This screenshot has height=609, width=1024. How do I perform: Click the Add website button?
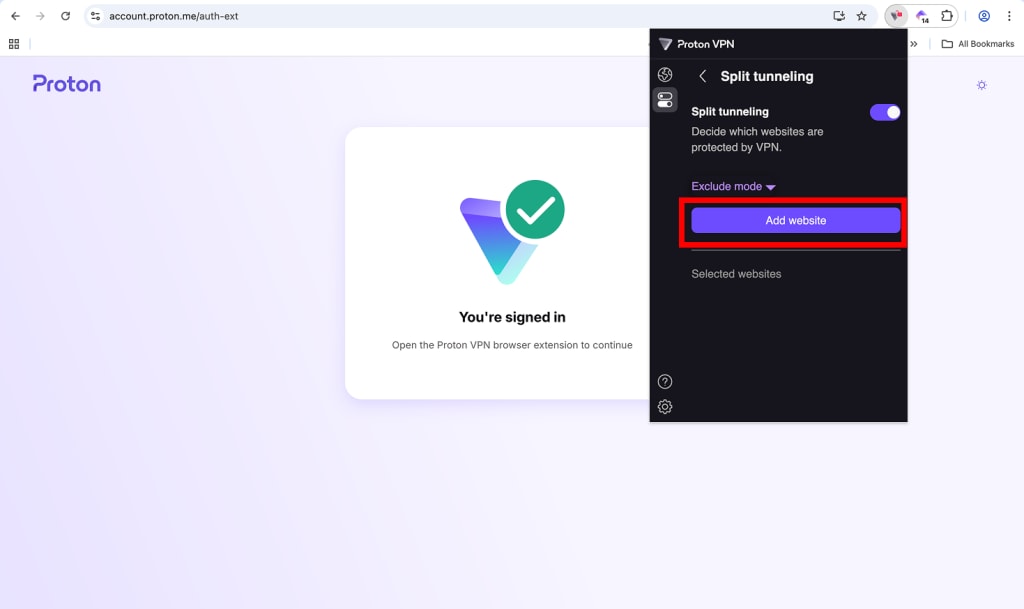coord(795,221)
